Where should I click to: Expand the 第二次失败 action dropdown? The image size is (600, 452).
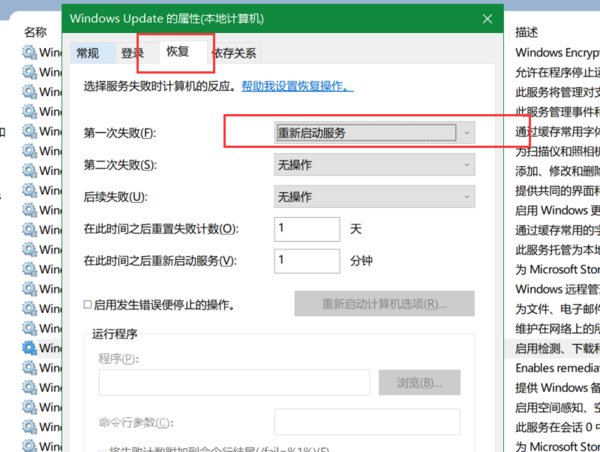click(x=375, y=165)
